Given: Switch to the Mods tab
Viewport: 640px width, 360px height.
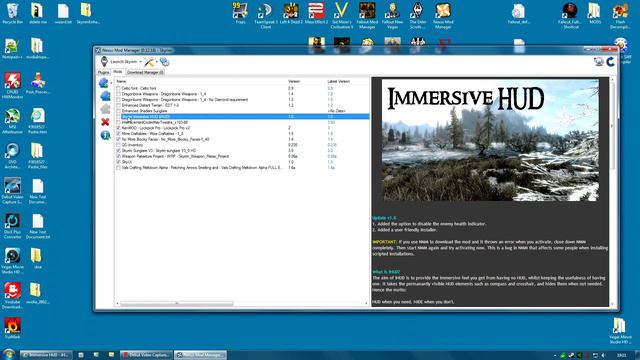Looking at the screenshot, I should point(118,72).
